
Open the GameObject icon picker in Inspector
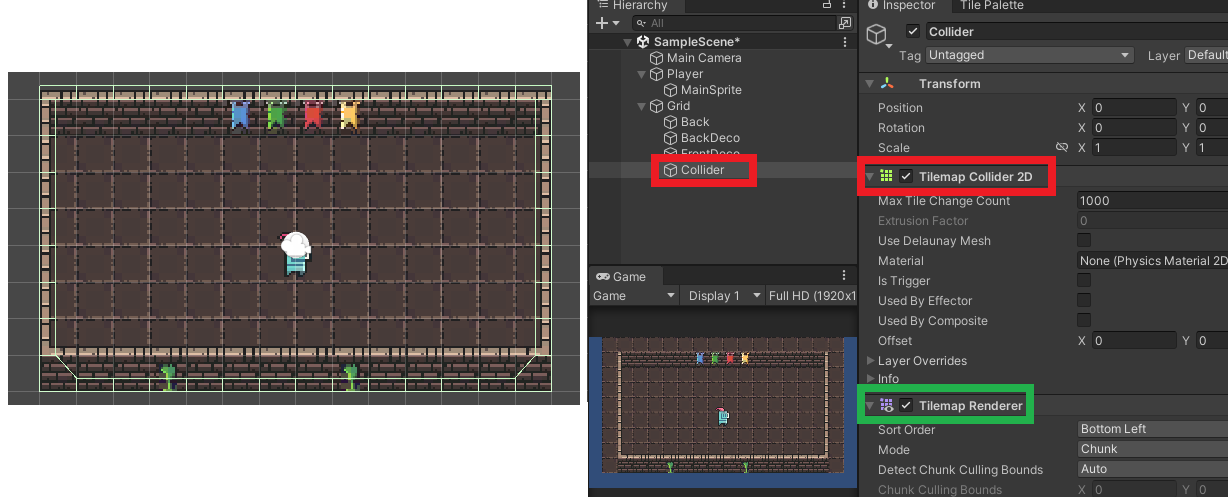pos(879,37)
